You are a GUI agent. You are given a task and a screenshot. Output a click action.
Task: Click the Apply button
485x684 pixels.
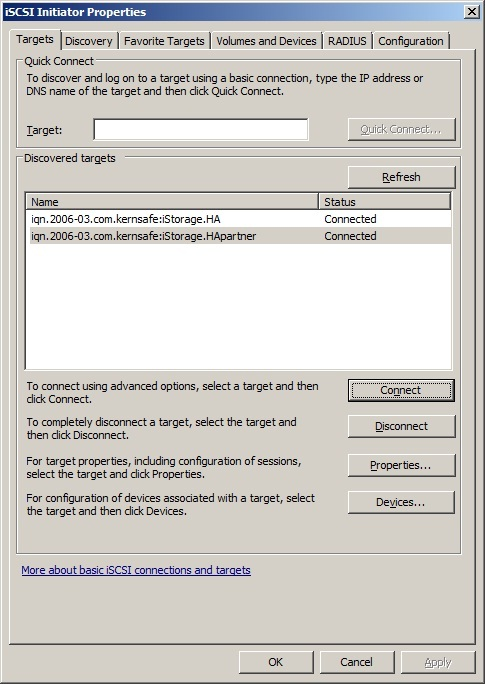coord(438,662)
